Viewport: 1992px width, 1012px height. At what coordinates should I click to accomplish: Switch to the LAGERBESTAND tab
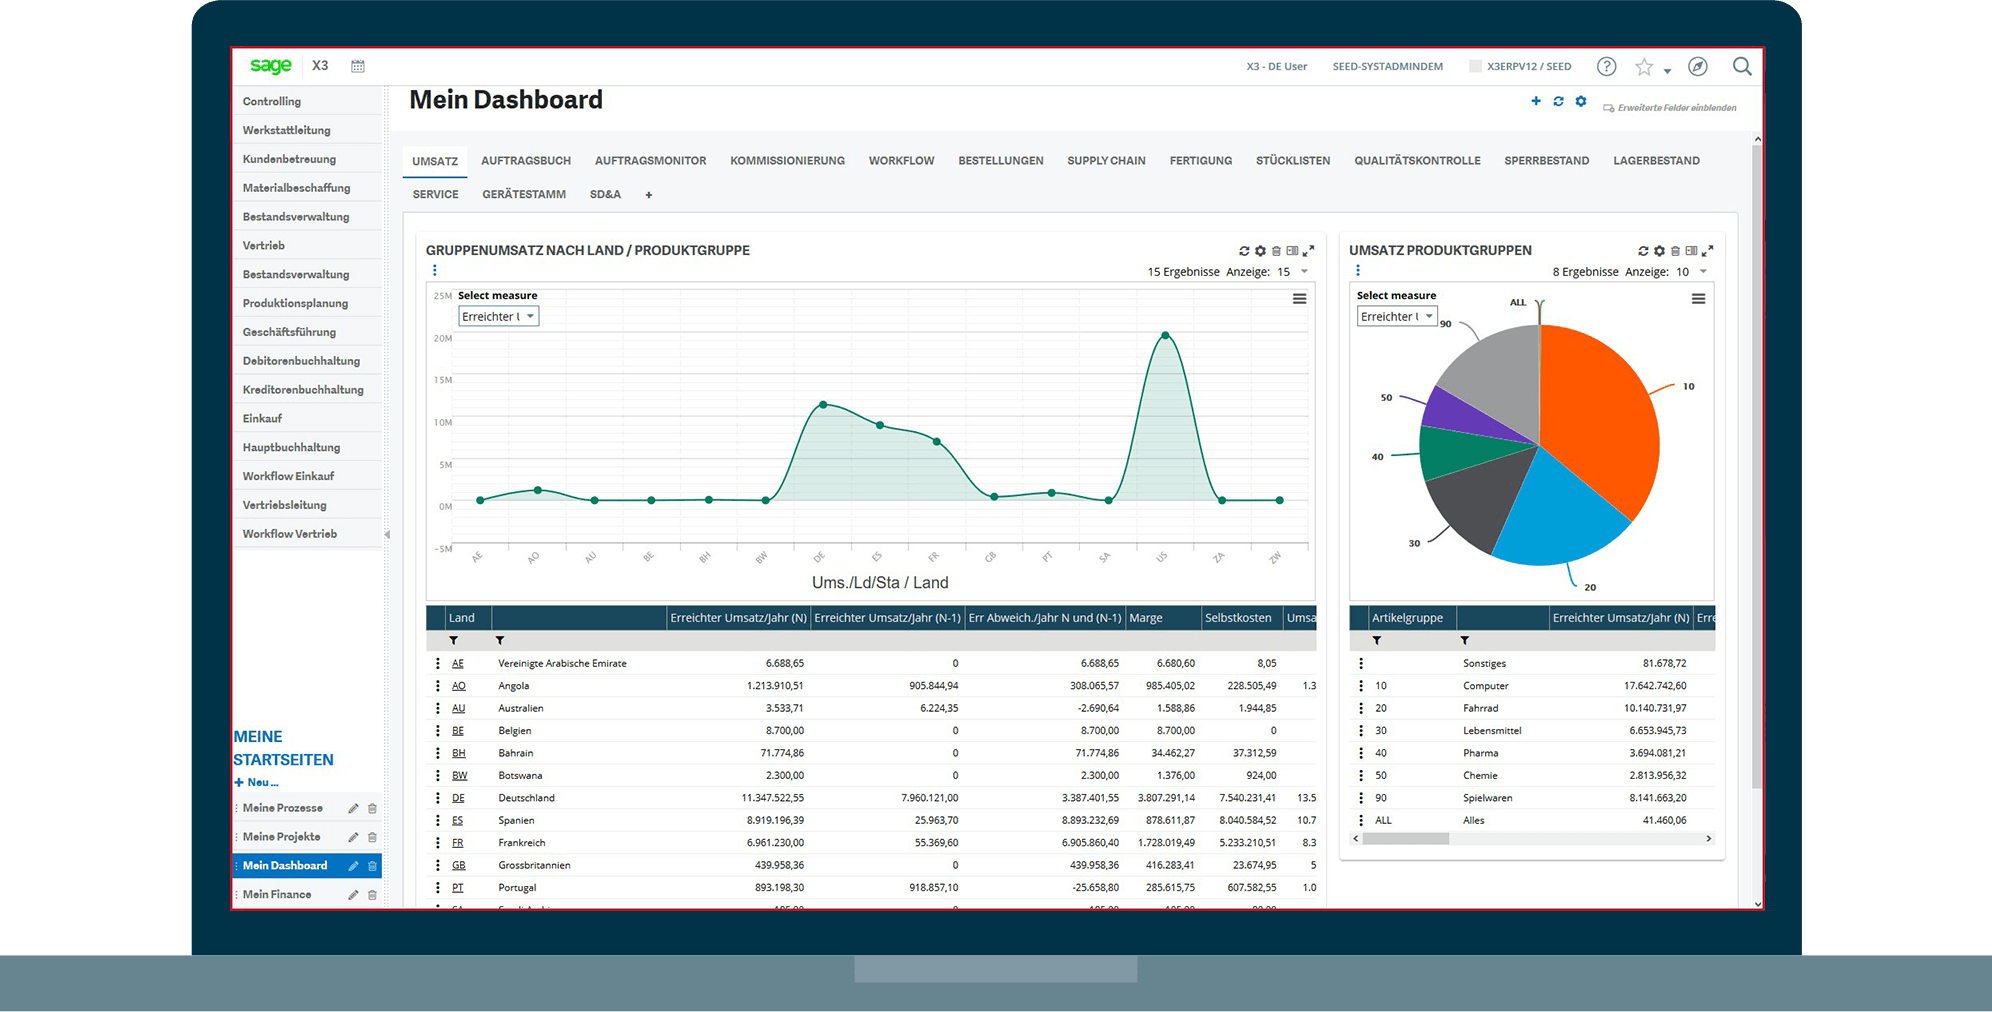click(x=1656, y=161)
